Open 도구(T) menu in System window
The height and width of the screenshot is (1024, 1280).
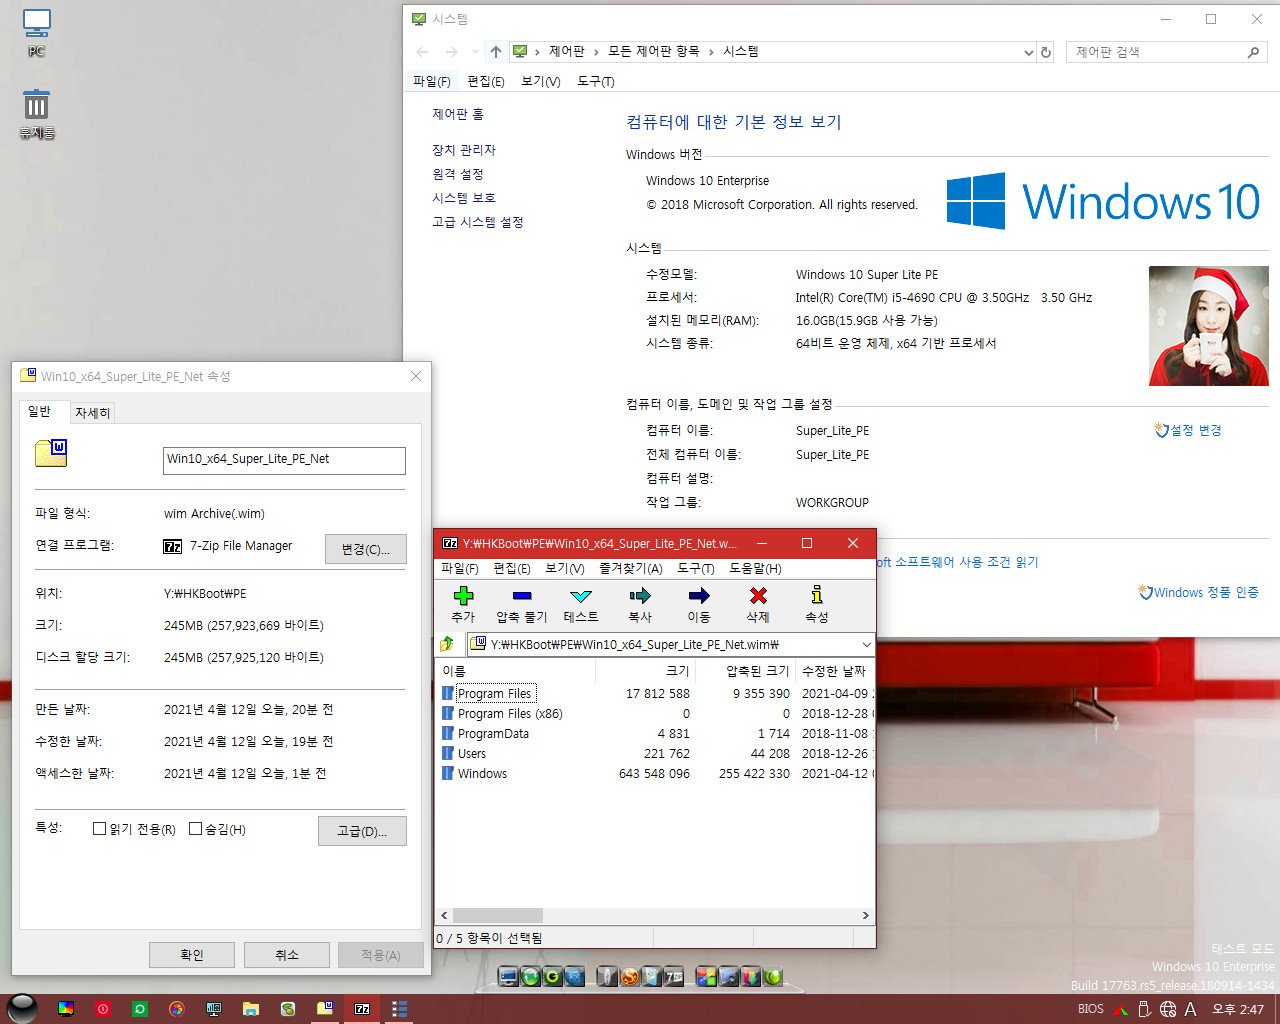tap(596, 81)
